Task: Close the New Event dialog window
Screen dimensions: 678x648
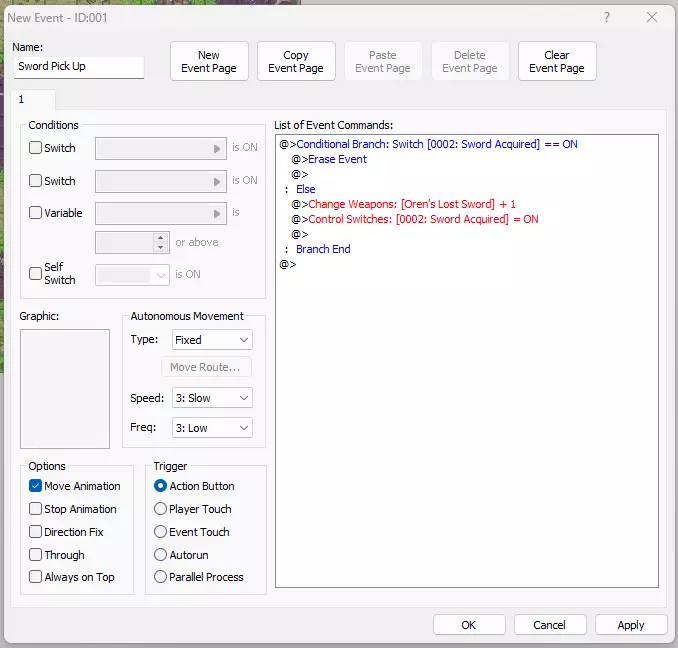Action: point(652,18)
